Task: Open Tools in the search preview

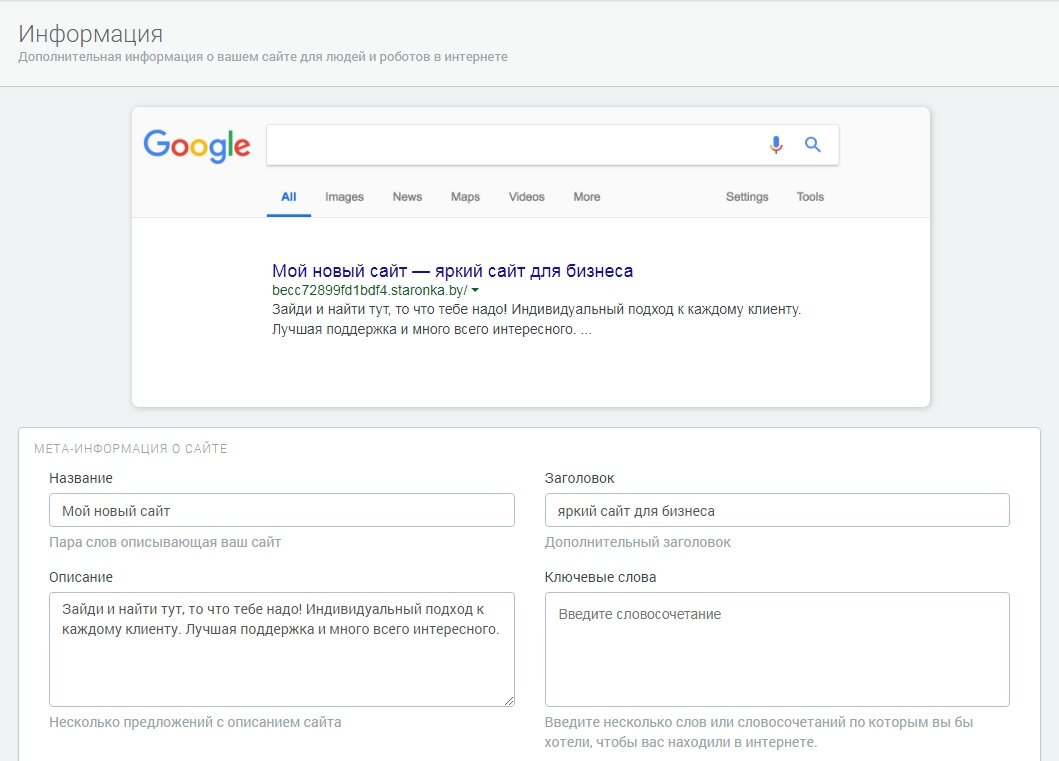Action: tap(810, 197)
